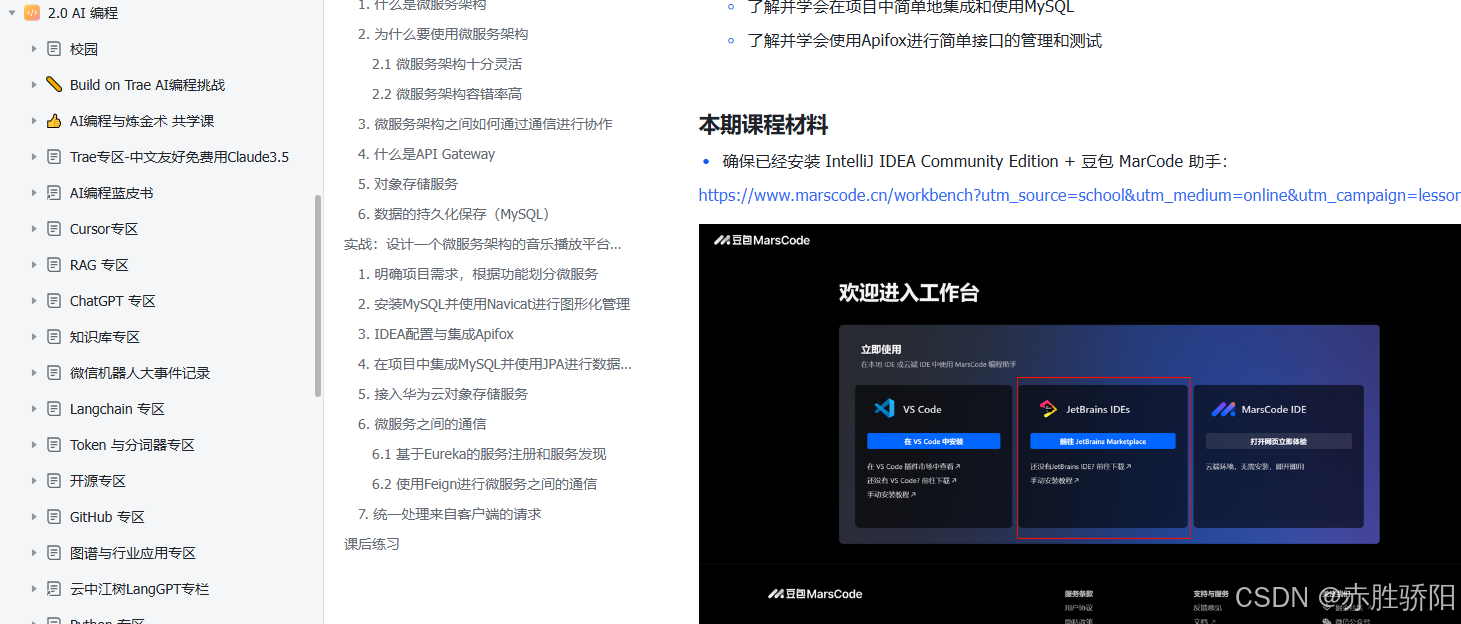
Task: Click the document icon beside Token 与分词器专区
Action: point(54,445)
